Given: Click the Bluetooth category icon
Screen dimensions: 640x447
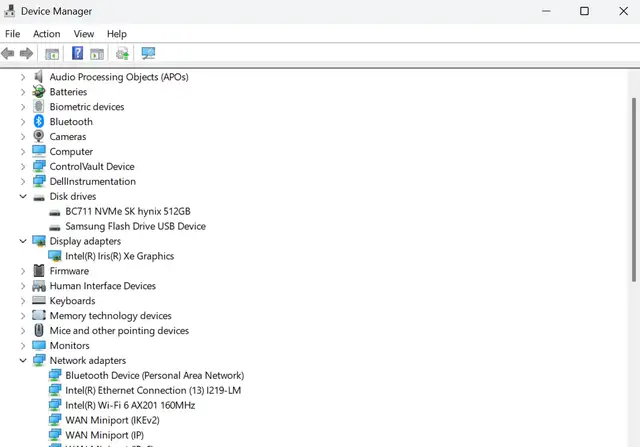Looking at the screenshot, I should click(39, 121).
